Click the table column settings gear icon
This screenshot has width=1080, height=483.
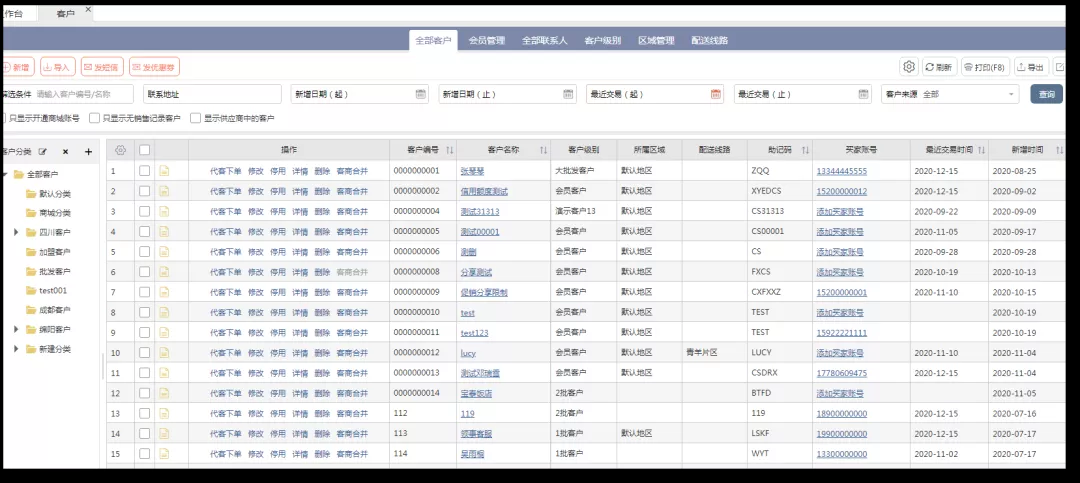120,150
